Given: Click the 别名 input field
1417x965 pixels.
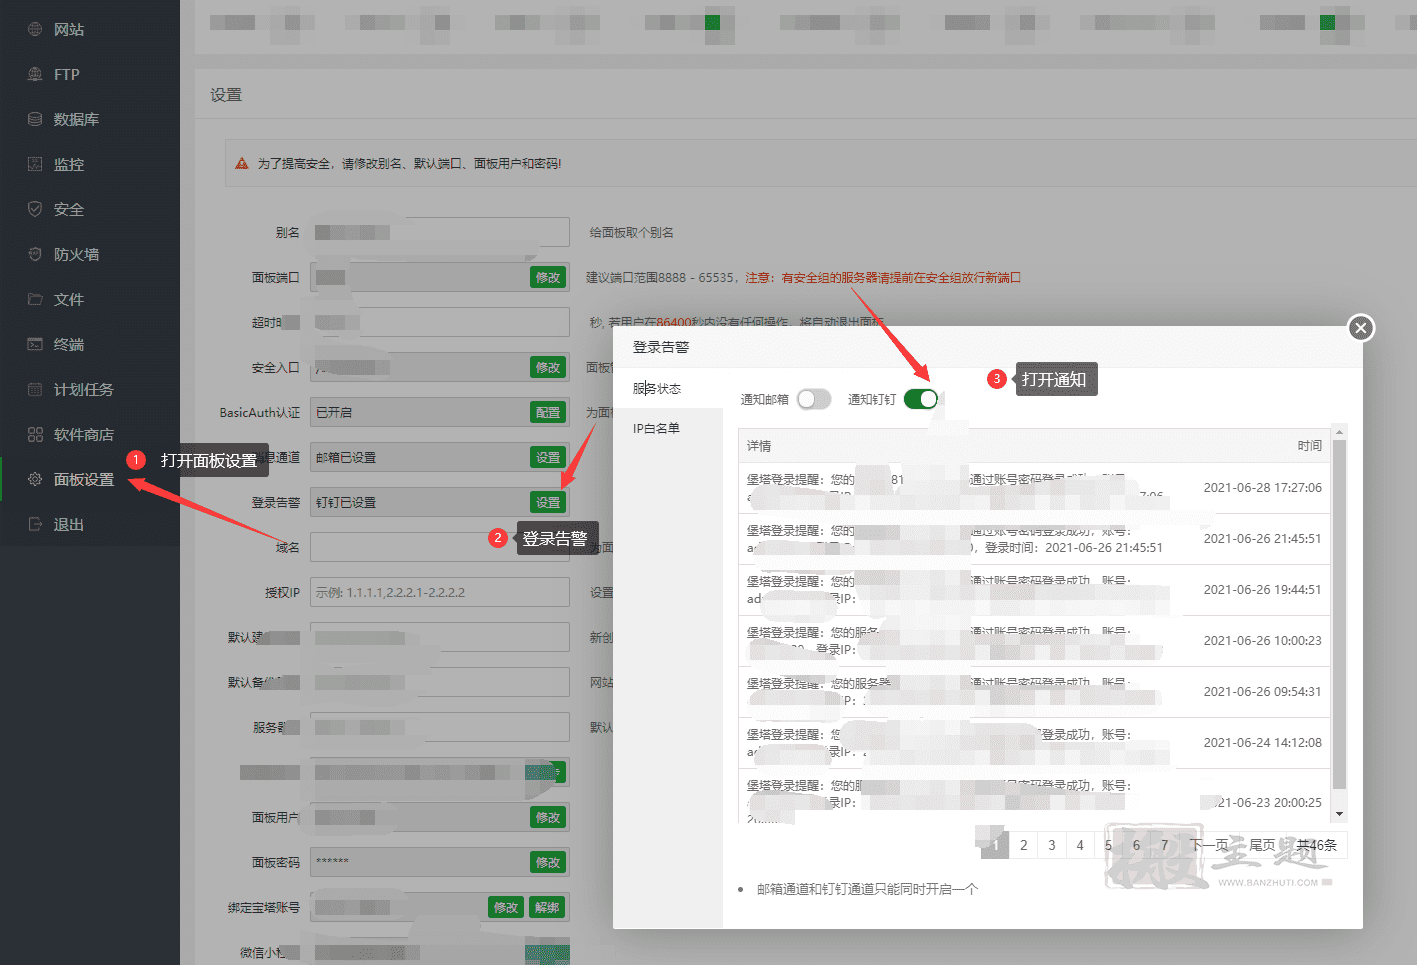Looking at the screenshot, I should point(440,232).
